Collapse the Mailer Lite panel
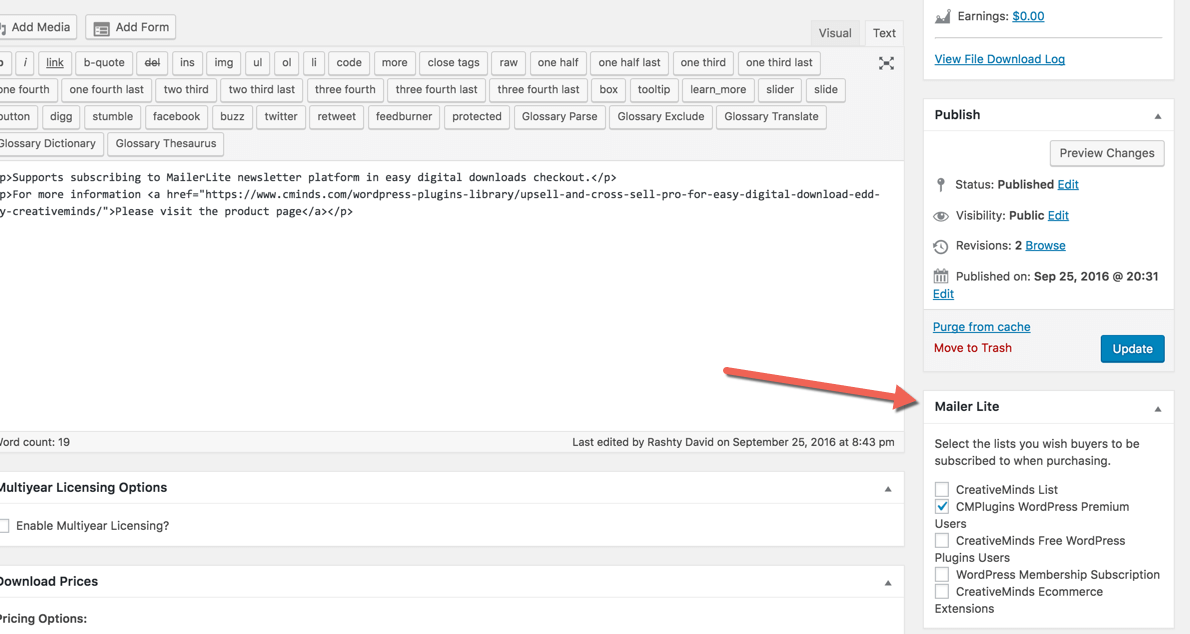The height and width of the screenshot is (634, 1190). point(1157,408)
